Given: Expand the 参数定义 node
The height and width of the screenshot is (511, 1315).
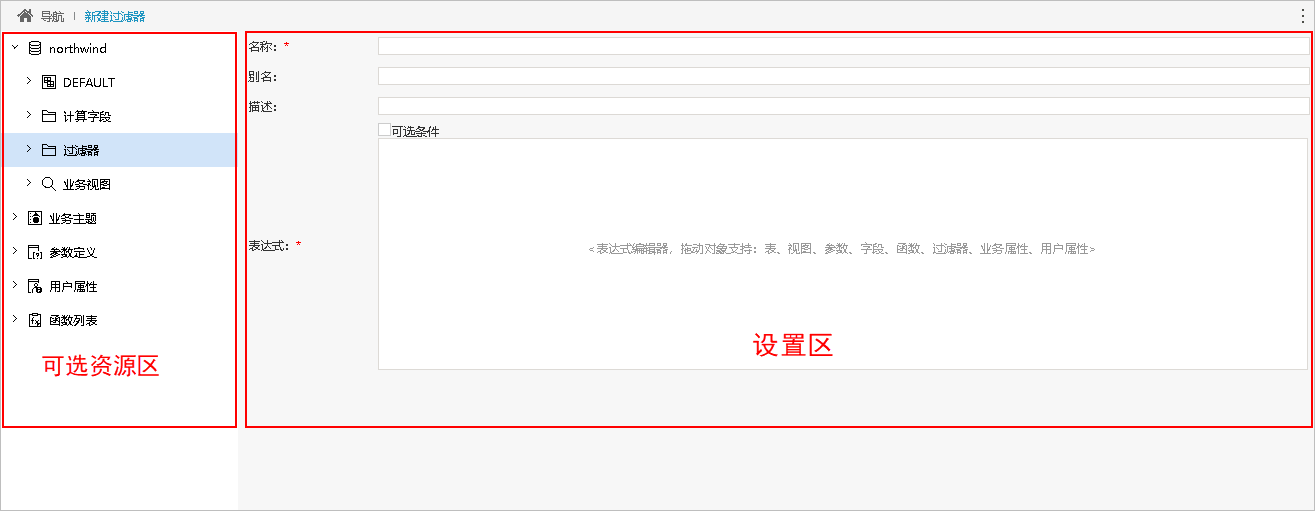Looking at the screenshot, I should click(14, 251).
